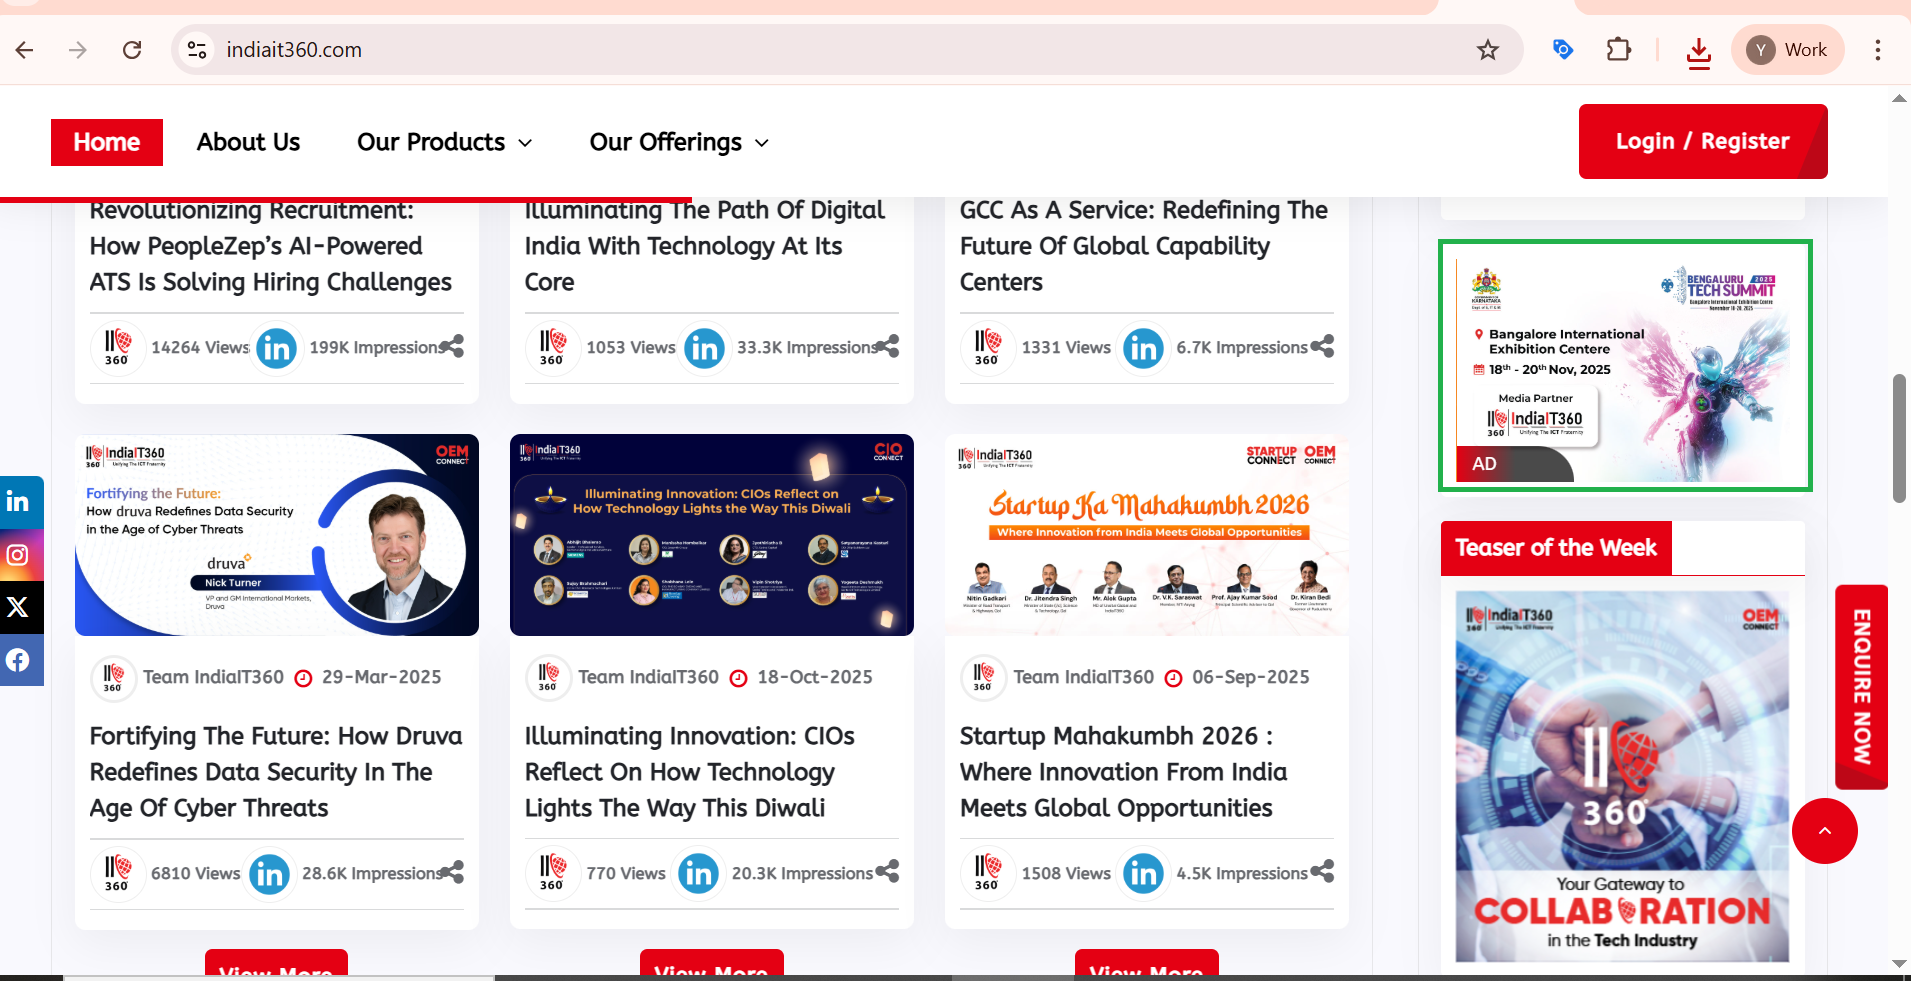Image resolution: width=1911 pixels, height=981 pixels.
Task: Click the X (Twitter) sidebar icon
Action: (x=19, y=607)
